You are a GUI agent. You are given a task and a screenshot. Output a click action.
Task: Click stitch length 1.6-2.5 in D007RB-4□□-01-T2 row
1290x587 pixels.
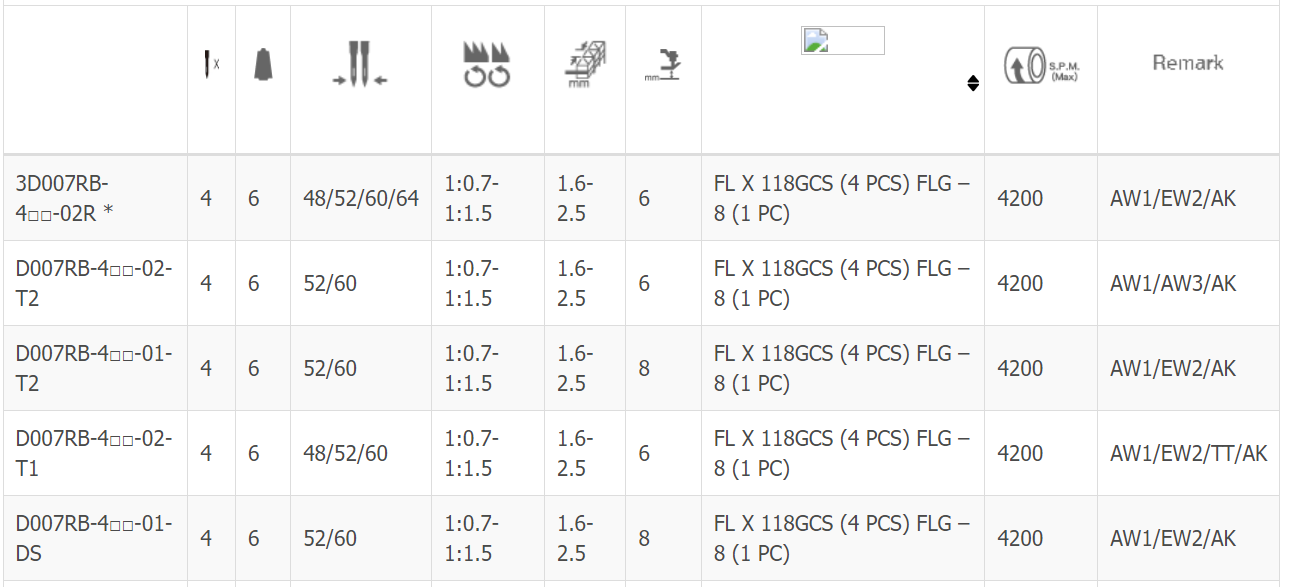pos(575,368)
